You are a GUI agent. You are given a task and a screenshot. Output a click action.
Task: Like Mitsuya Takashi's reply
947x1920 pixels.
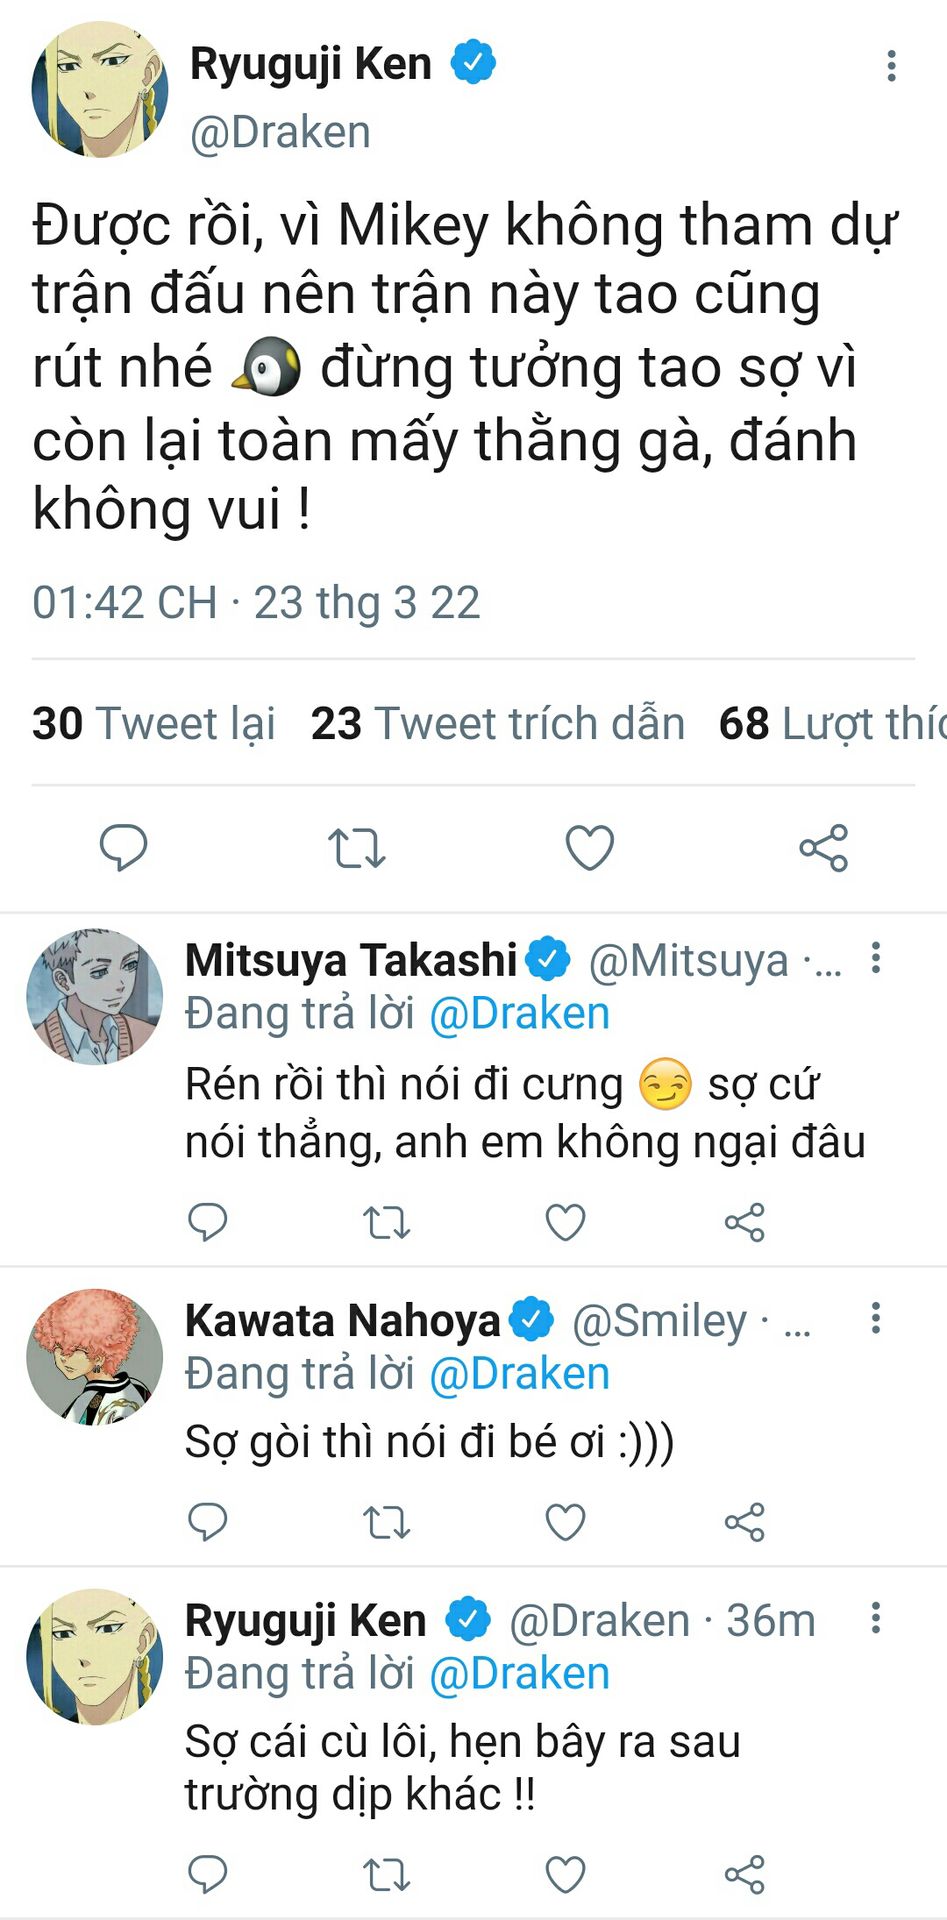coord(565,1222)
